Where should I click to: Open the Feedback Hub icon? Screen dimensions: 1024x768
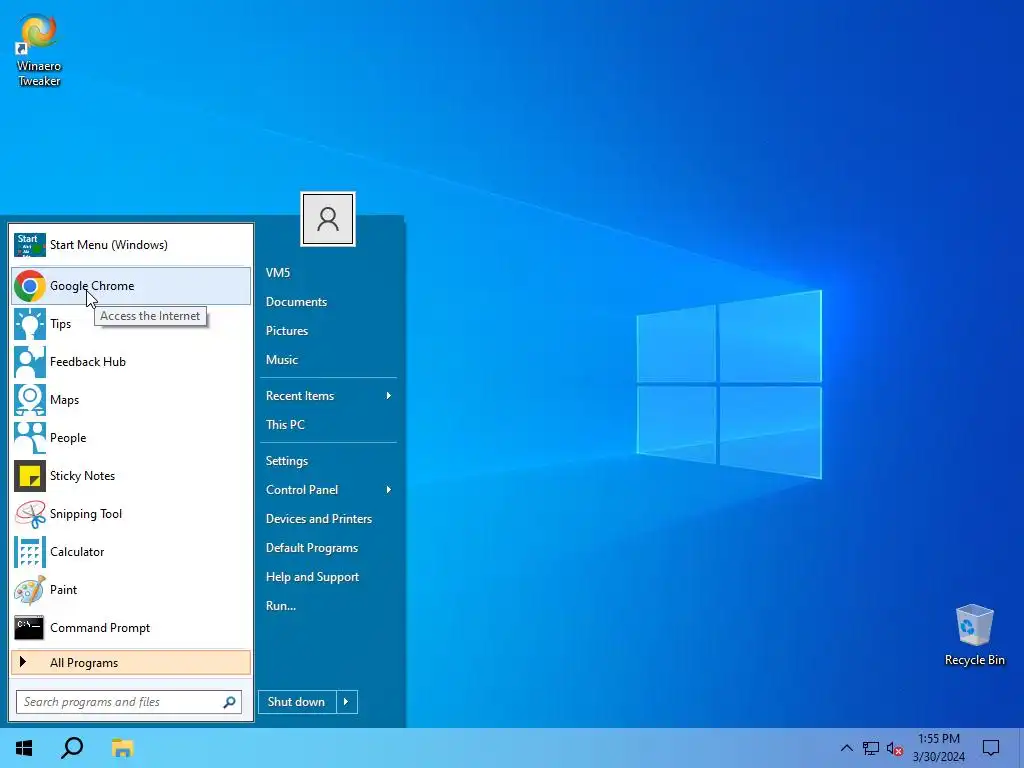point(30,362)
